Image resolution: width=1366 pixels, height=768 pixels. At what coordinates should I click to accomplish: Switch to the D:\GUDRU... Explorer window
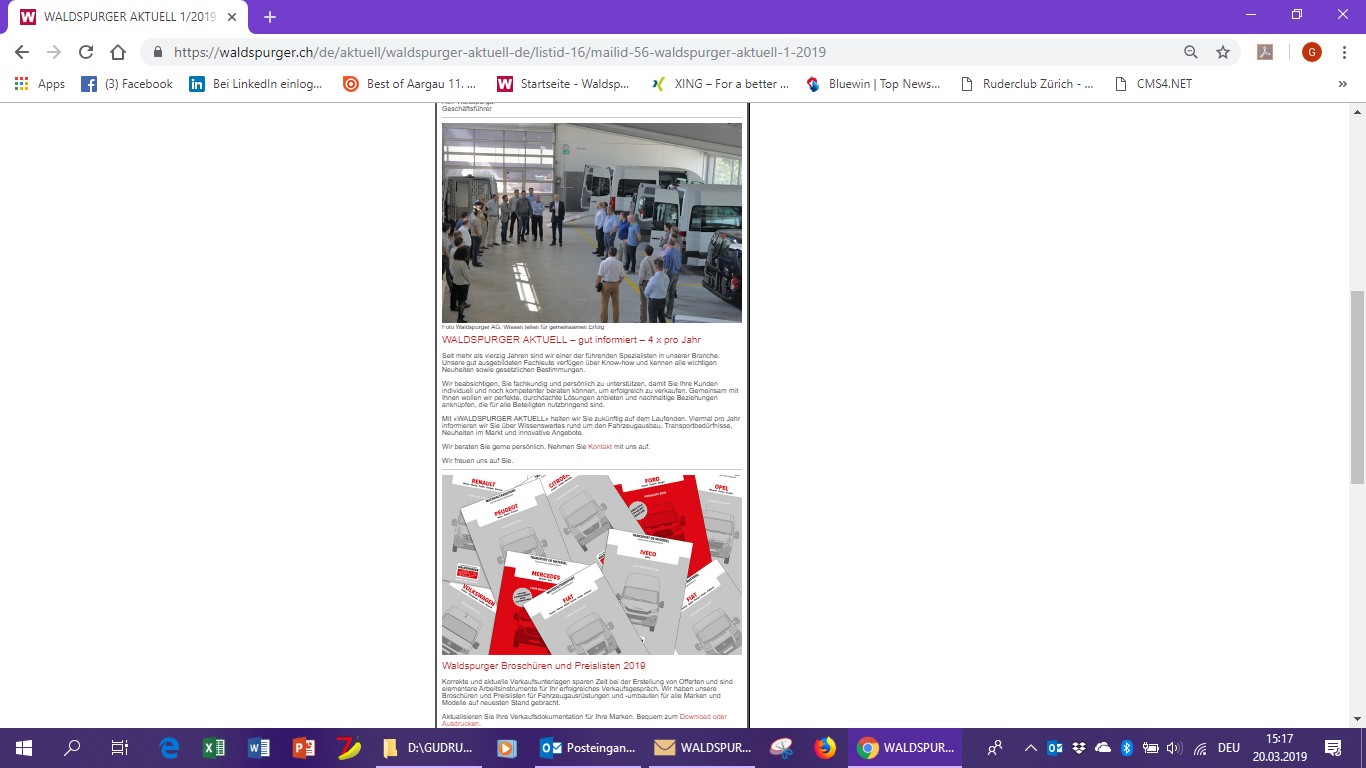tap(429, 748)
